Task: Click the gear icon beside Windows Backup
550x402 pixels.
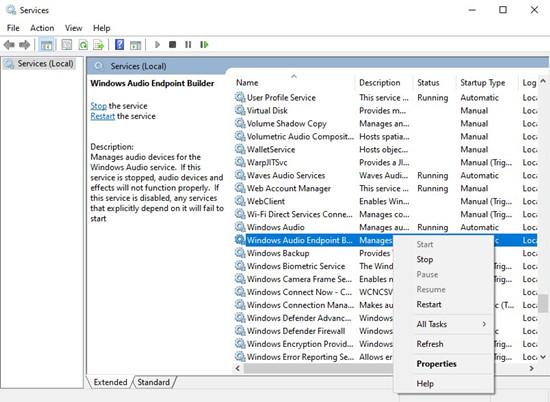Action: coord(240,253)
